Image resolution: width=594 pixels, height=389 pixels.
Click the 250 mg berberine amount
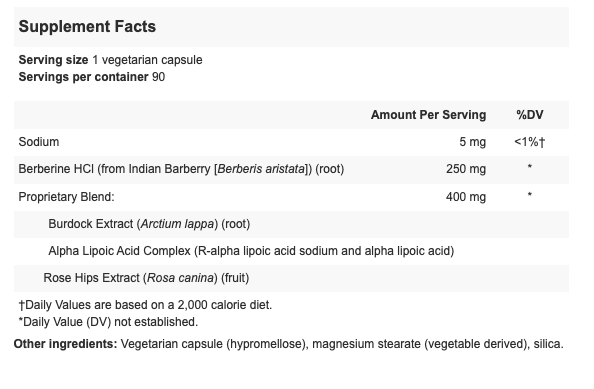point(466,169)
